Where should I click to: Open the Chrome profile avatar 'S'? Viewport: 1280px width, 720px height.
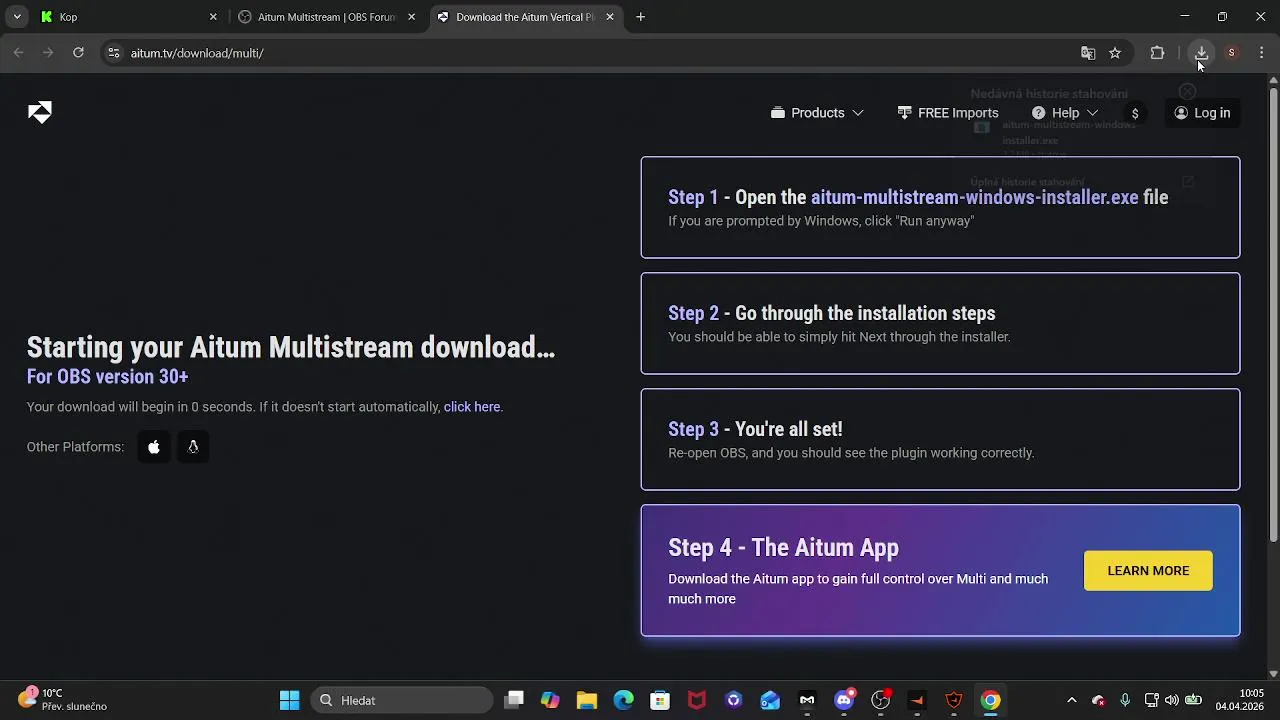(x=1231, y=53)
